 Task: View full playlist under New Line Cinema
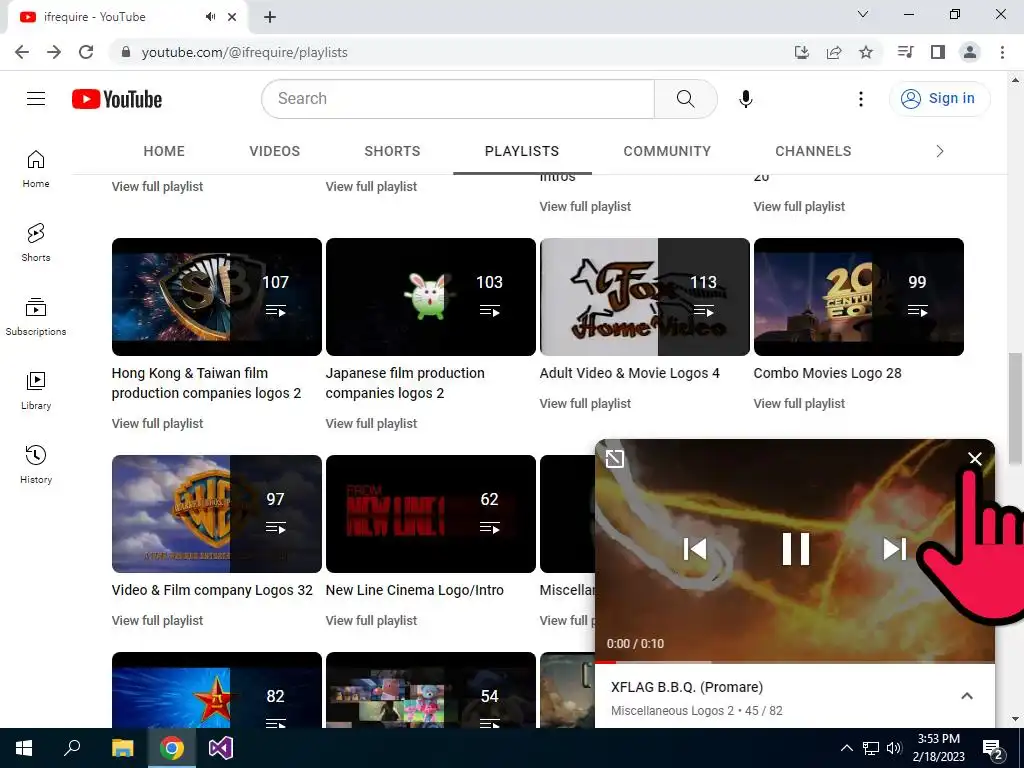tap(371, 620)
